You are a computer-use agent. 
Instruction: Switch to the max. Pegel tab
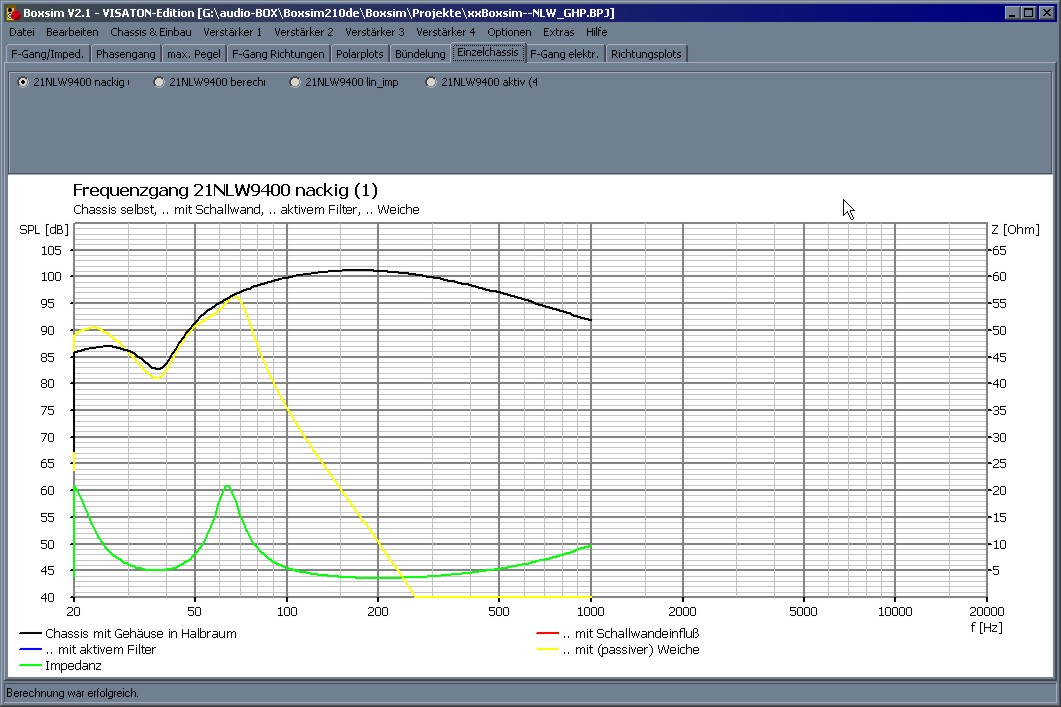[x=194, y=54]
